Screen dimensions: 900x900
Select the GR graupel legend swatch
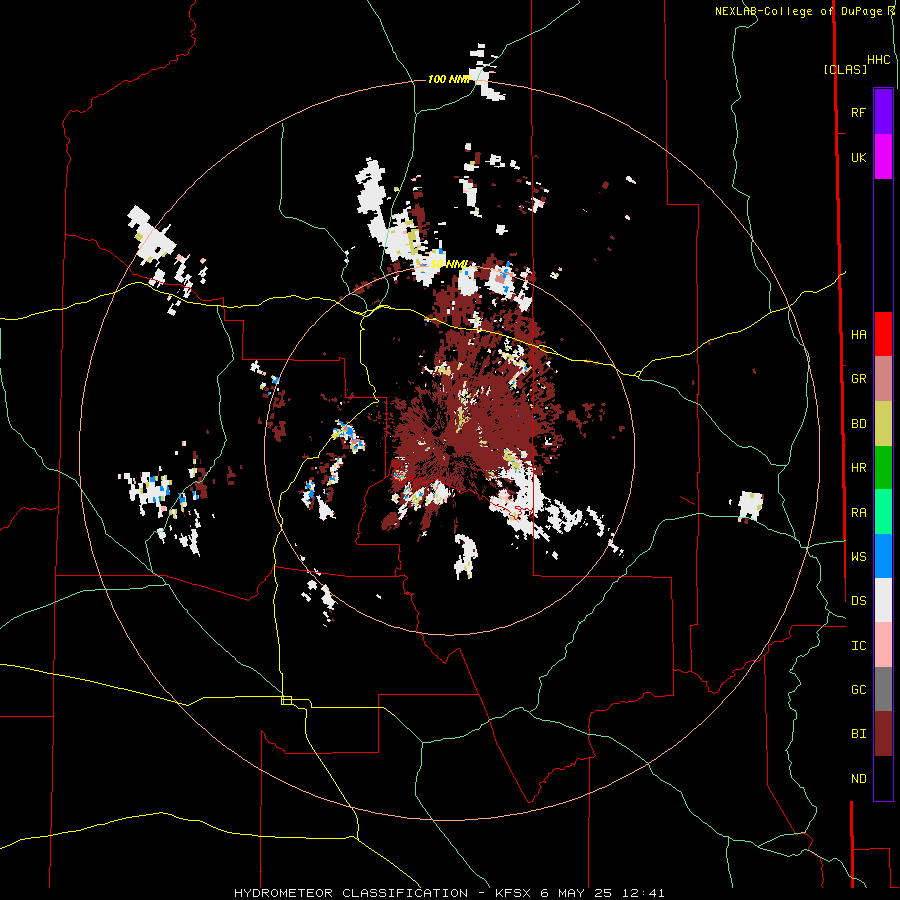(x=883, y=379)
